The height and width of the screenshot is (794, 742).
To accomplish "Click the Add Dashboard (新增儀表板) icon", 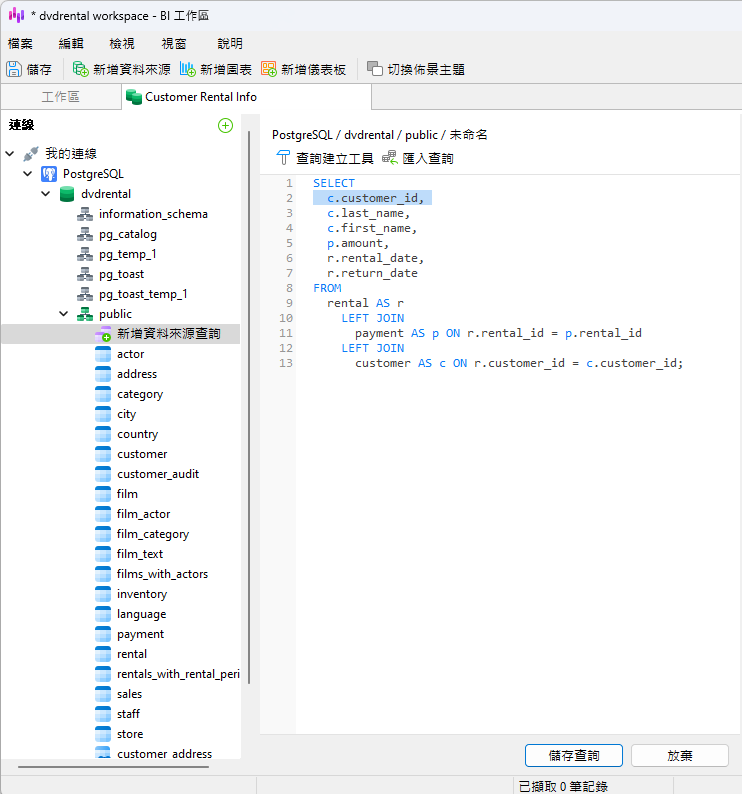I will [x=269, y=69].
